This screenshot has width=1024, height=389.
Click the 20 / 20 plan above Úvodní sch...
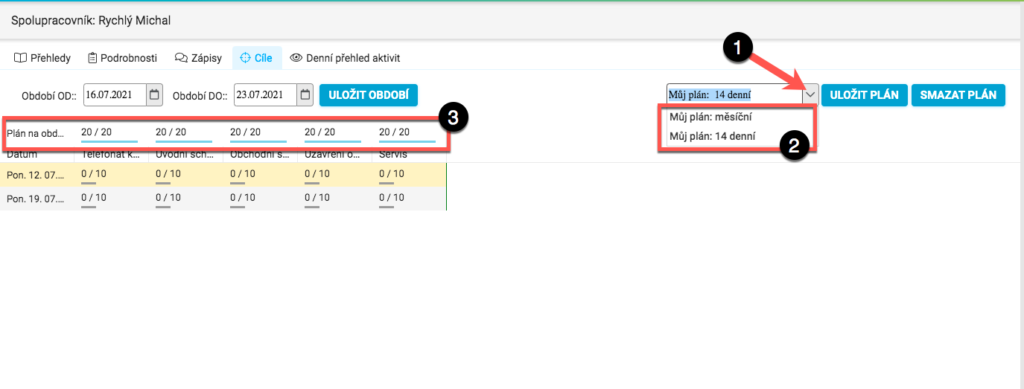[x=171, y=132]
